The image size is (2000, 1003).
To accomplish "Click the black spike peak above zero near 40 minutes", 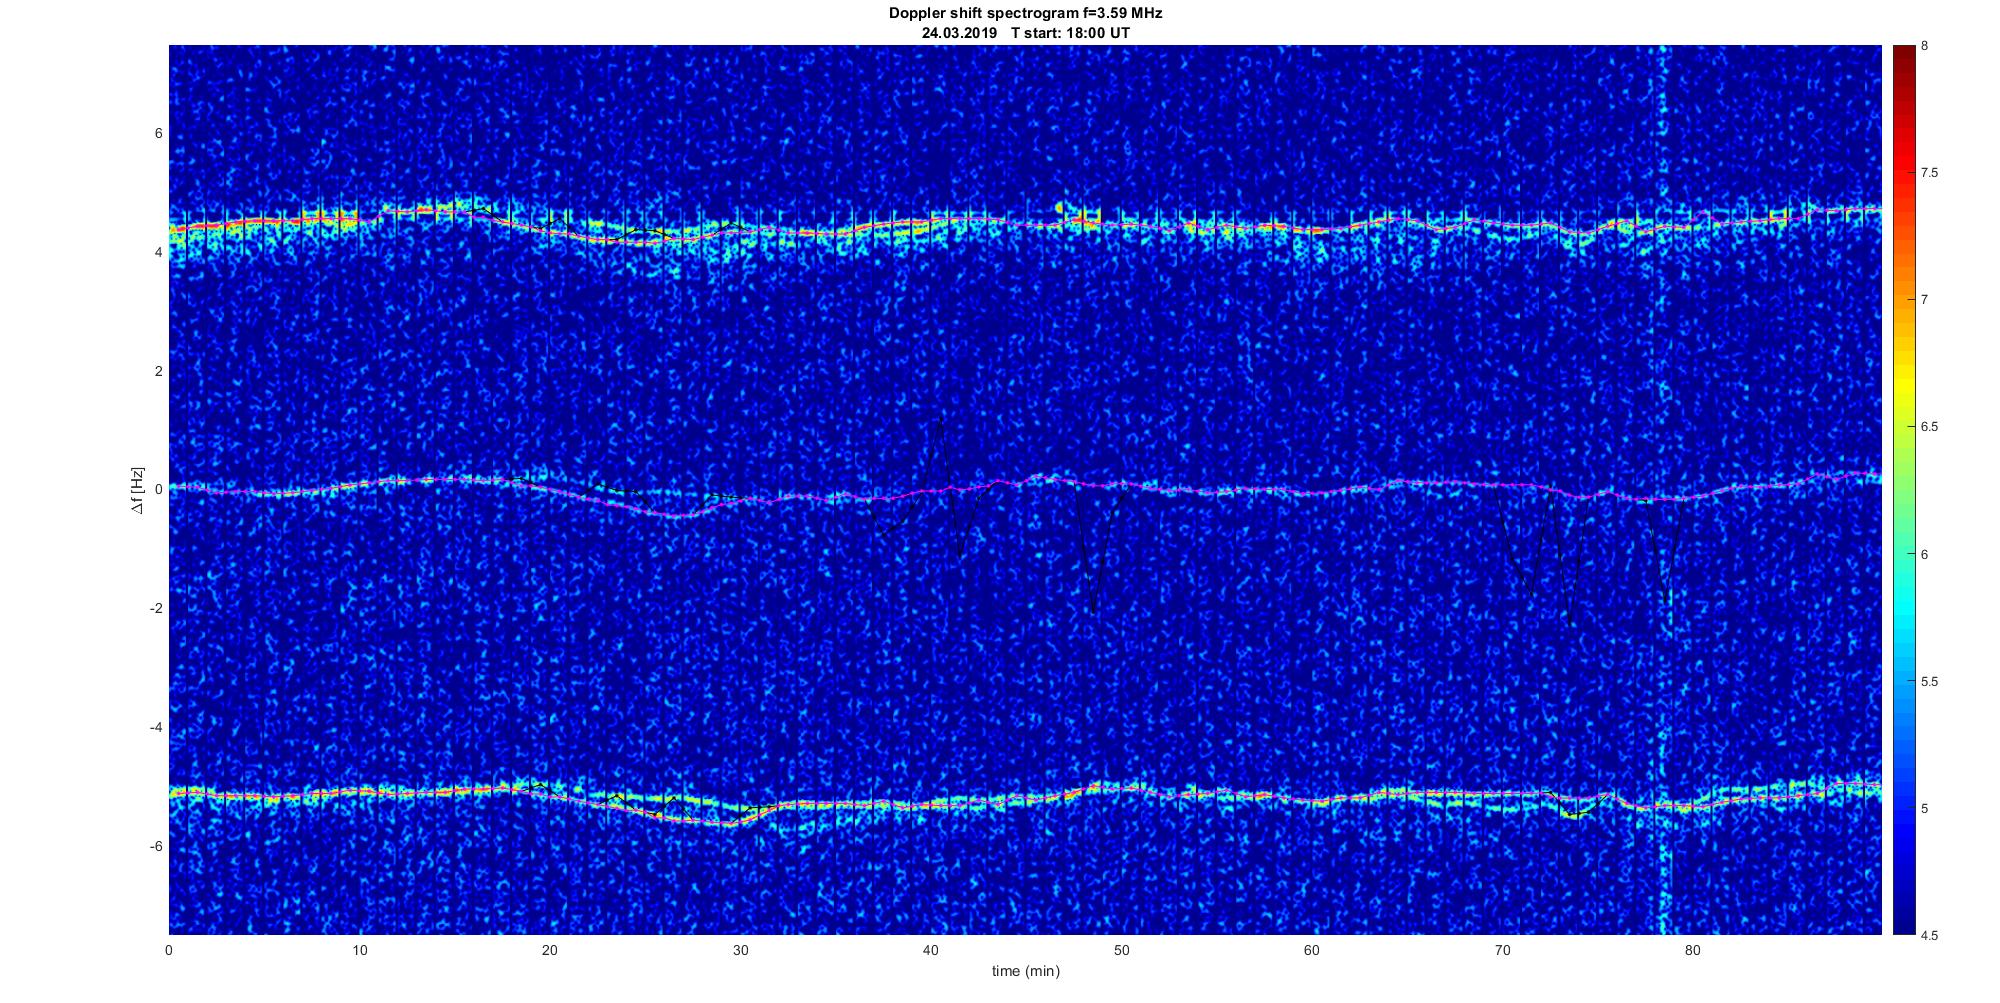I will pos(940,420).
